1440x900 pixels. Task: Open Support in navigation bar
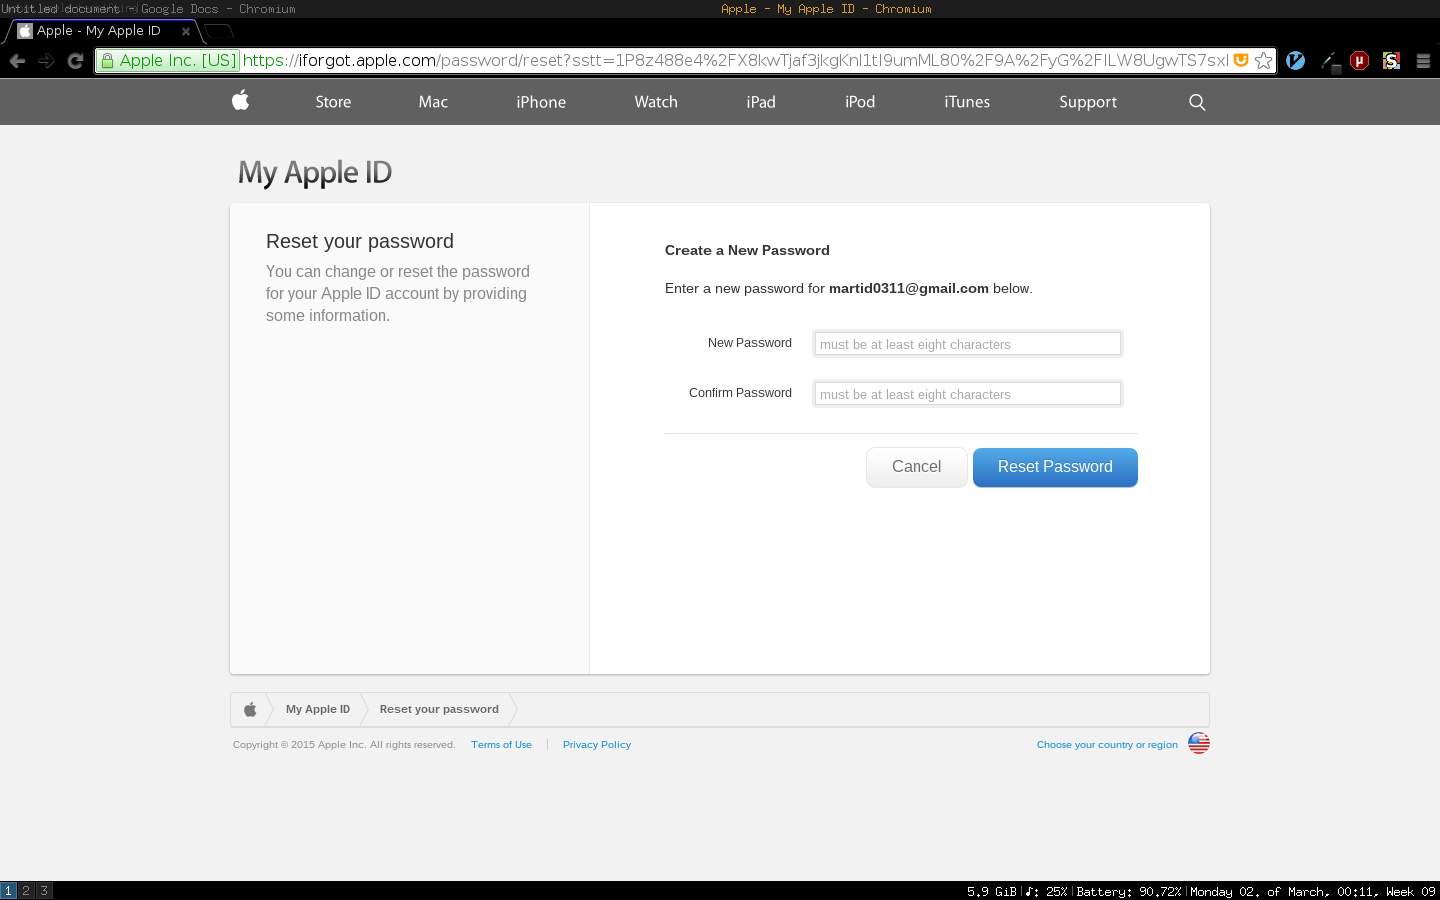(1088, 102)
